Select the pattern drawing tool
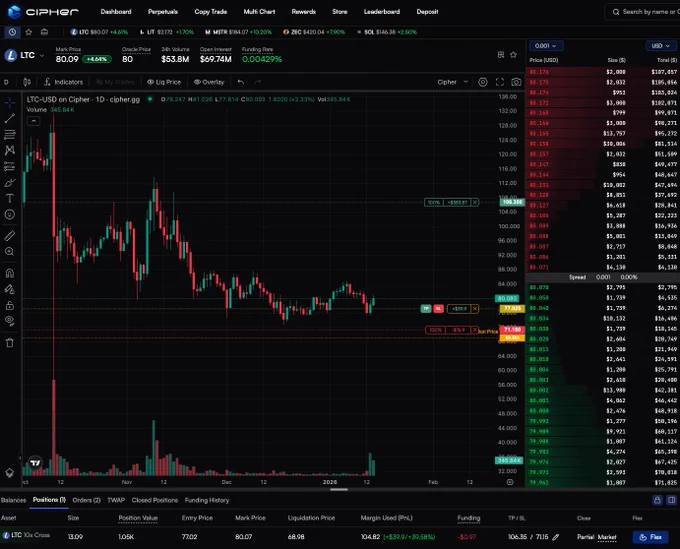This screenshot has width=680, height=549. pyautogui.click(x=10, y=150)
